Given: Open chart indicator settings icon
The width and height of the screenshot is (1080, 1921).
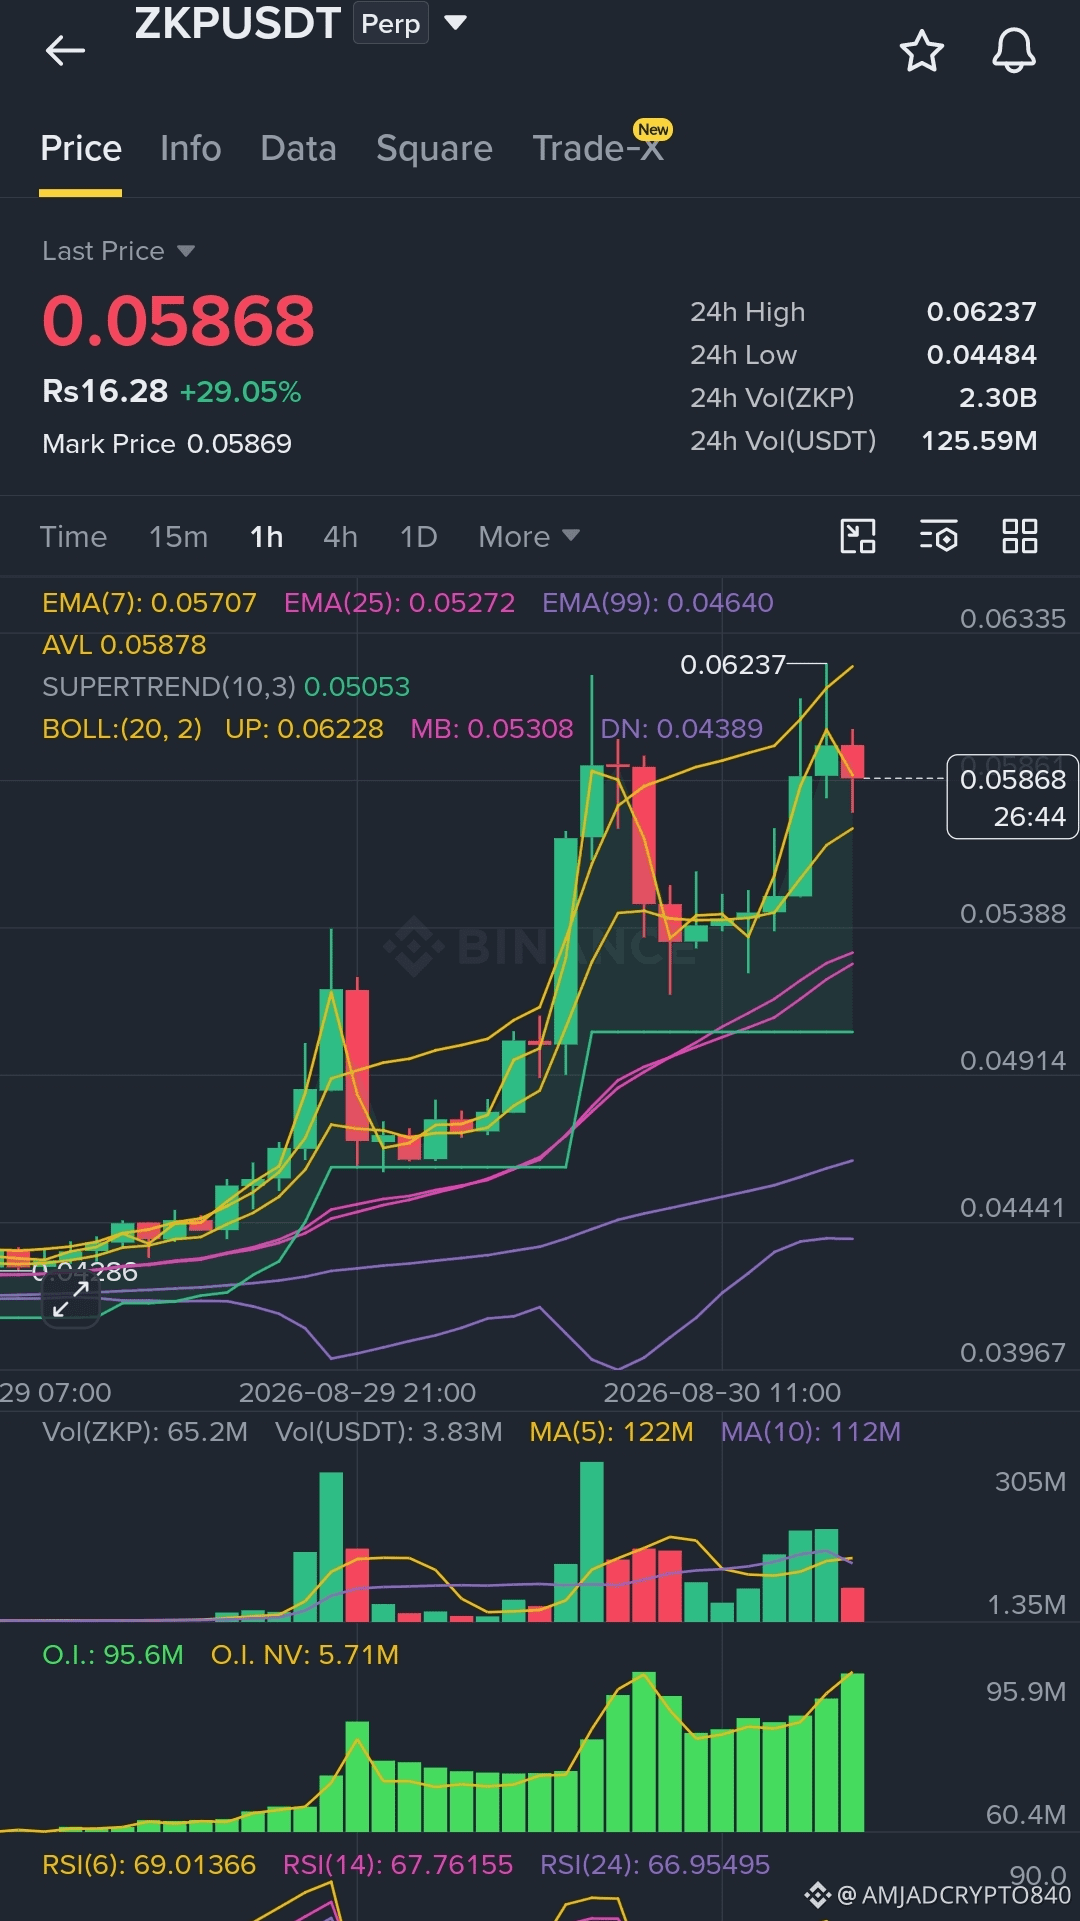Looking at the screenshot, I should tap(939, 536).
